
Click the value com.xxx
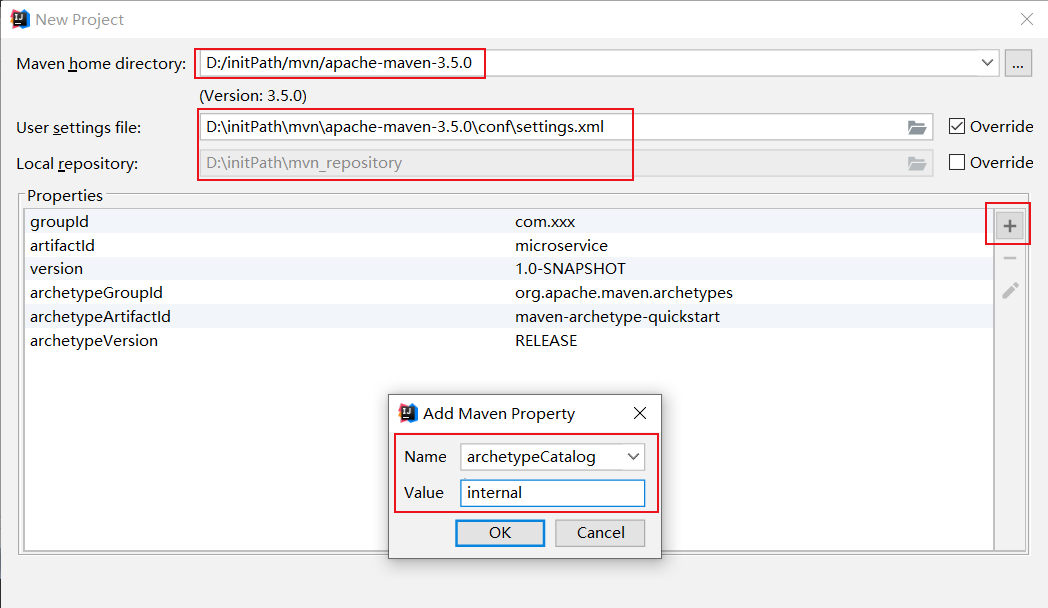(x=545, y=222)
